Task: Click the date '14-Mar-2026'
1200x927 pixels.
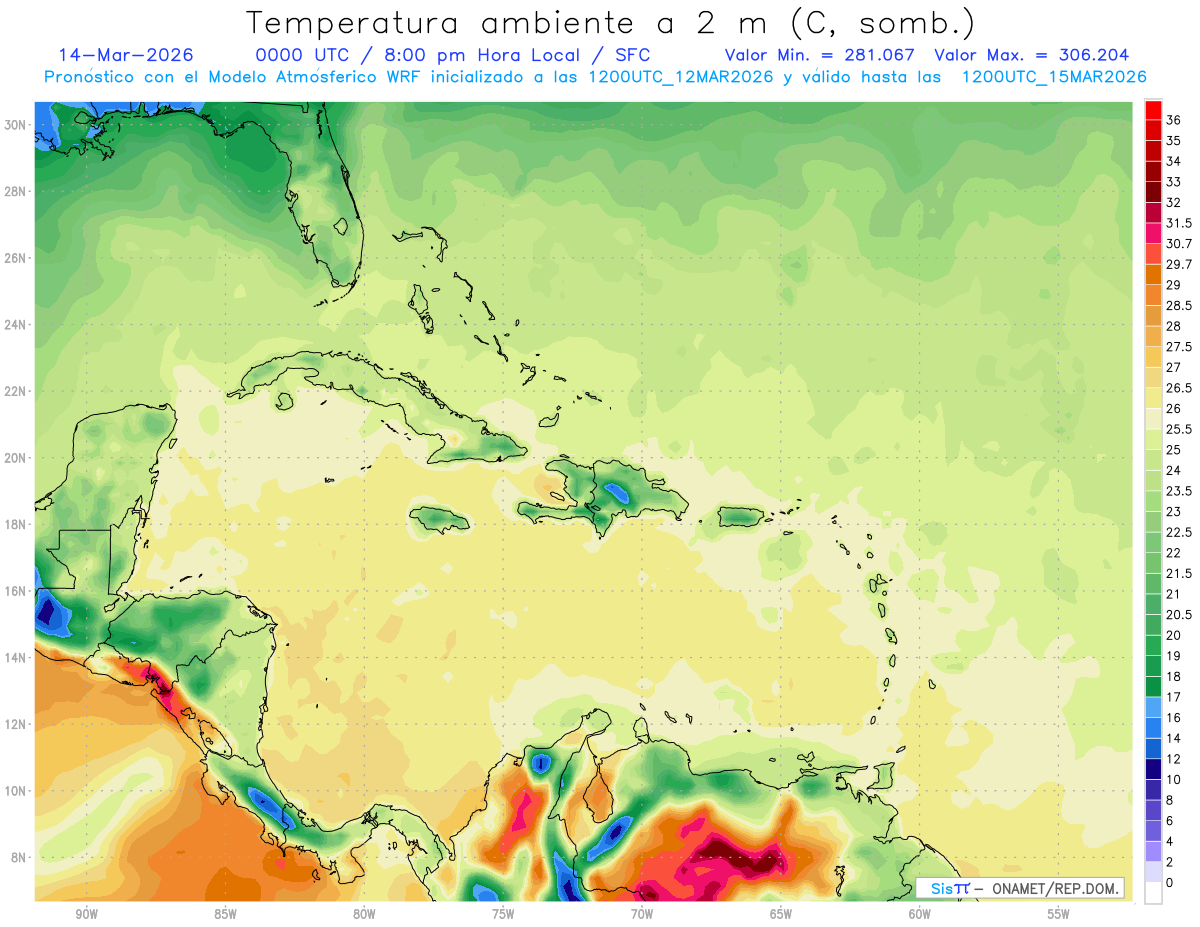Action: (x=126, y=55)
